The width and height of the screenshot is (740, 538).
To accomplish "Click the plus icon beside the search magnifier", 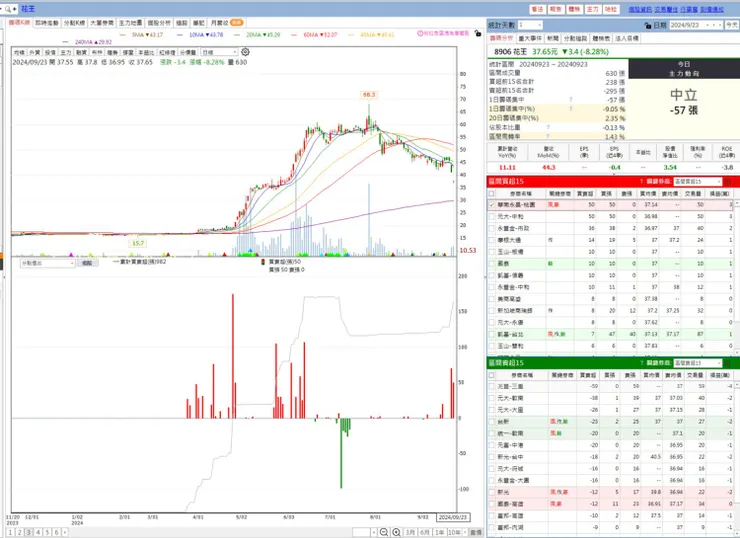I will pos(15,8).
